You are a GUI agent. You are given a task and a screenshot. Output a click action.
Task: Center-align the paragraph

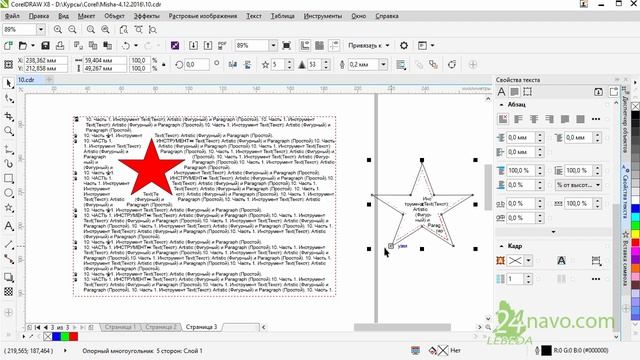click(x=534, y=119)
